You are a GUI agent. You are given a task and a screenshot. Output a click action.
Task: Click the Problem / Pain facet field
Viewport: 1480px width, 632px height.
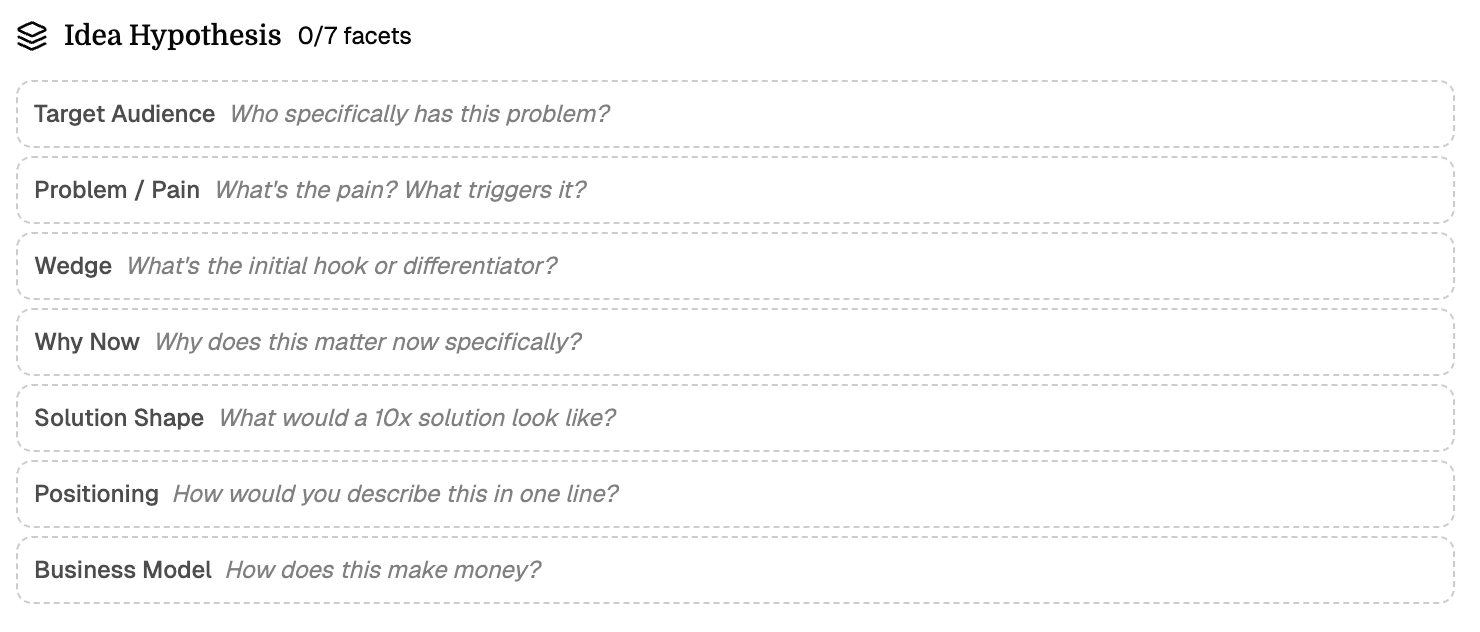[x=740, y=190]
